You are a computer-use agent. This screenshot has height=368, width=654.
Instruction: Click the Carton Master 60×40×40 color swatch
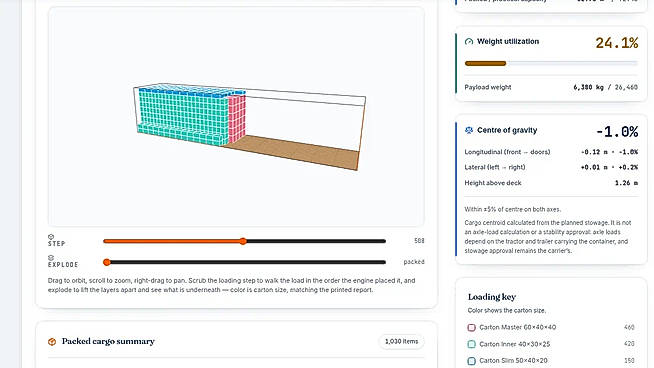(471, 328)
